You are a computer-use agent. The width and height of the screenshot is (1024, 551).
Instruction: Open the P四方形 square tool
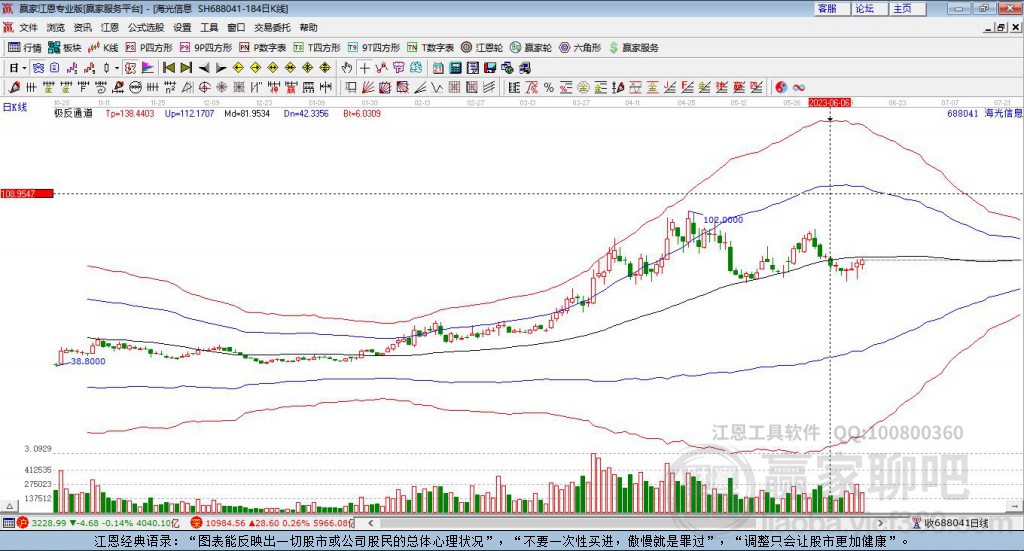pyautogui.click(x=149, y=48)
